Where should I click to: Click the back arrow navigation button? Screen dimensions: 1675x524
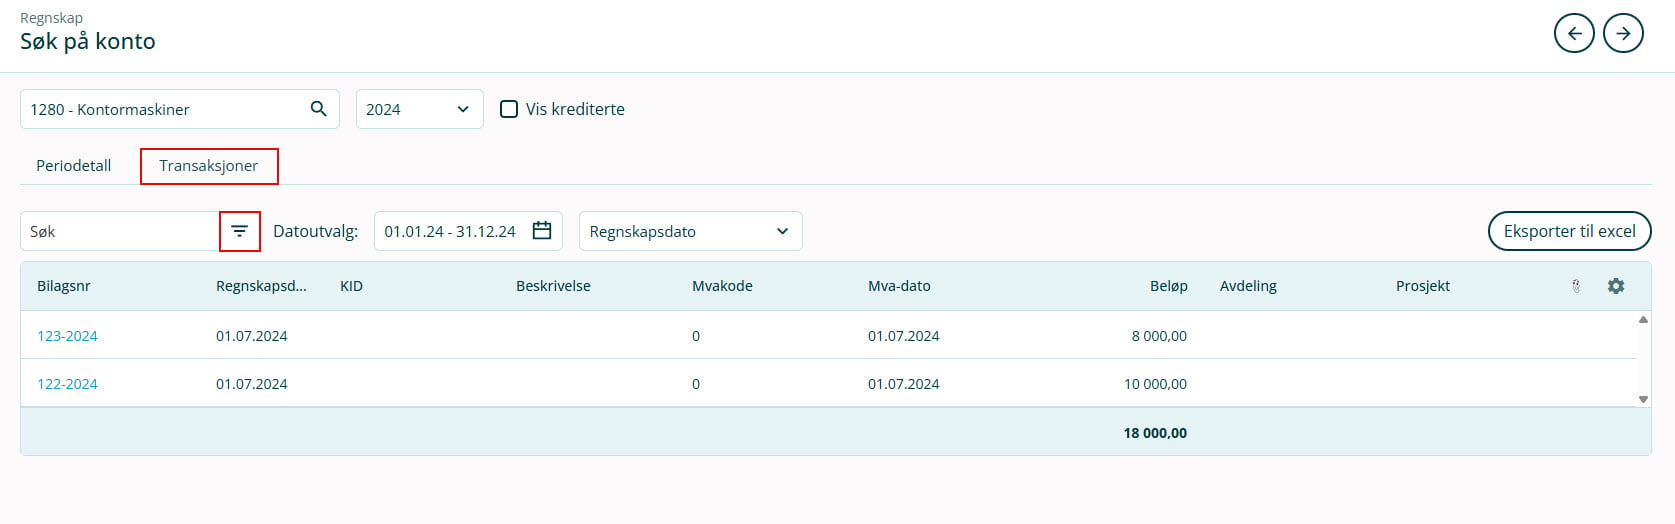coord(1574,33)
